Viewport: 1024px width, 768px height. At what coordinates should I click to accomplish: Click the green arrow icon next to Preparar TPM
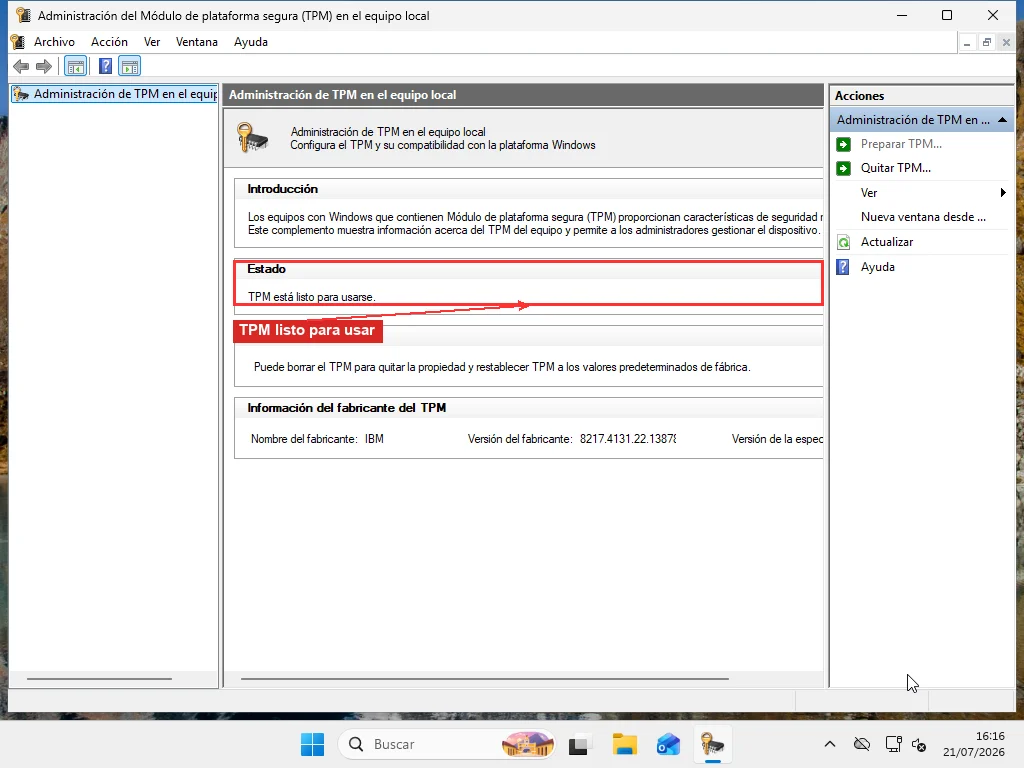coord(844,144)
